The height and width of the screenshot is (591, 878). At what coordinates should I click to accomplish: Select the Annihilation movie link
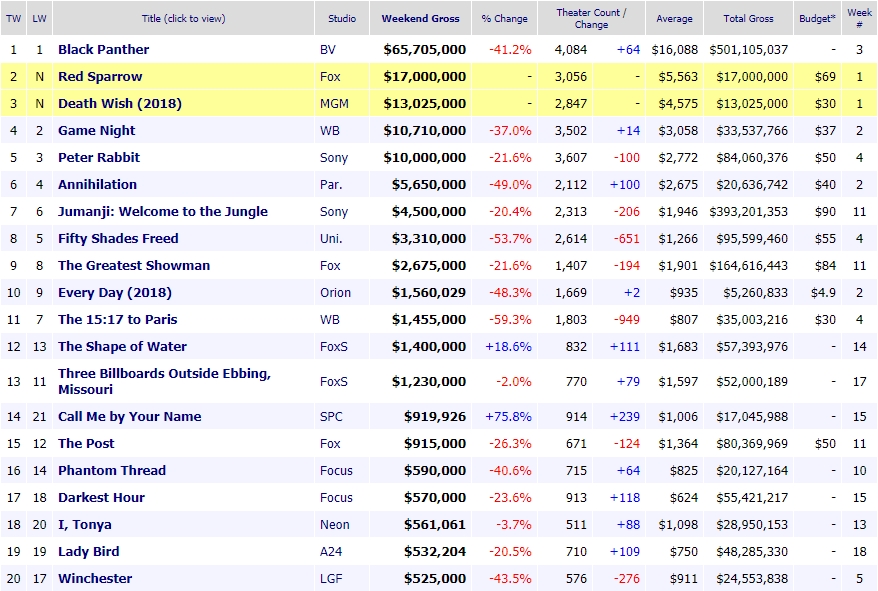tap(97, 184)
